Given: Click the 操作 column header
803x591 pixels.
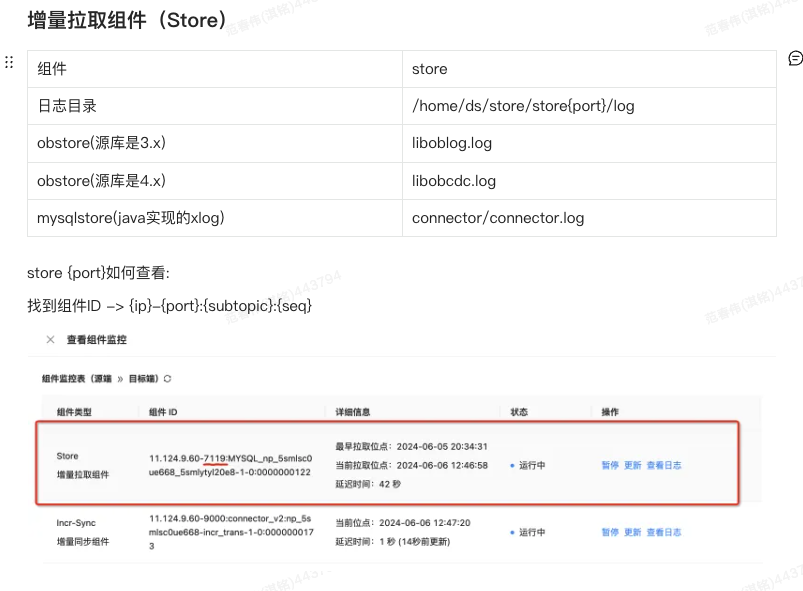Looking at the screenshot, I should pyautogui.click(x=610, y=412).
